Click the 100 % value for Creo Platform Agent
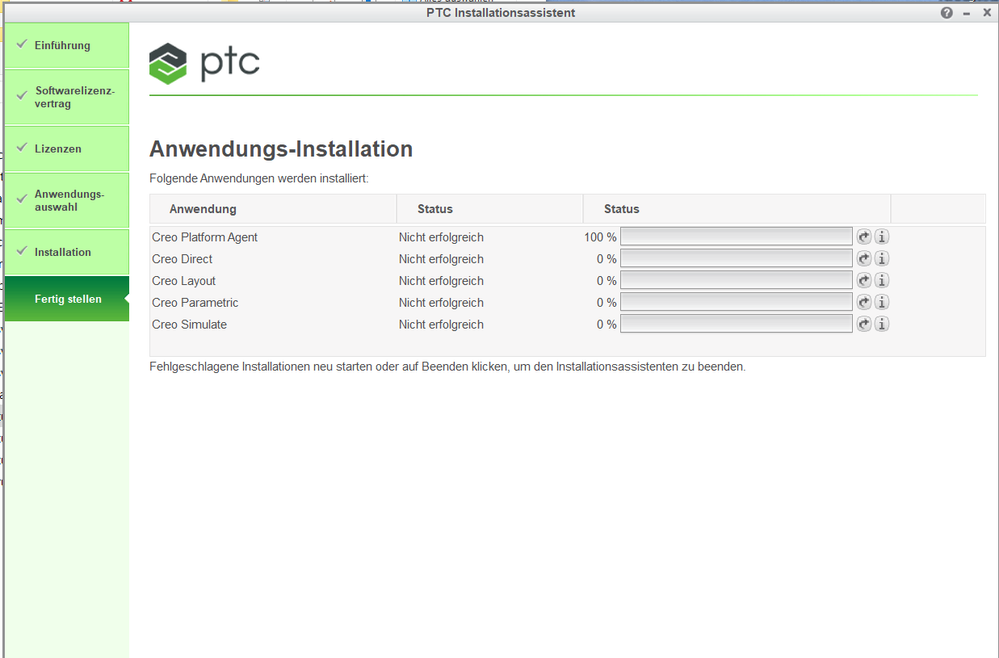999x658 pixels. [600, 237]
